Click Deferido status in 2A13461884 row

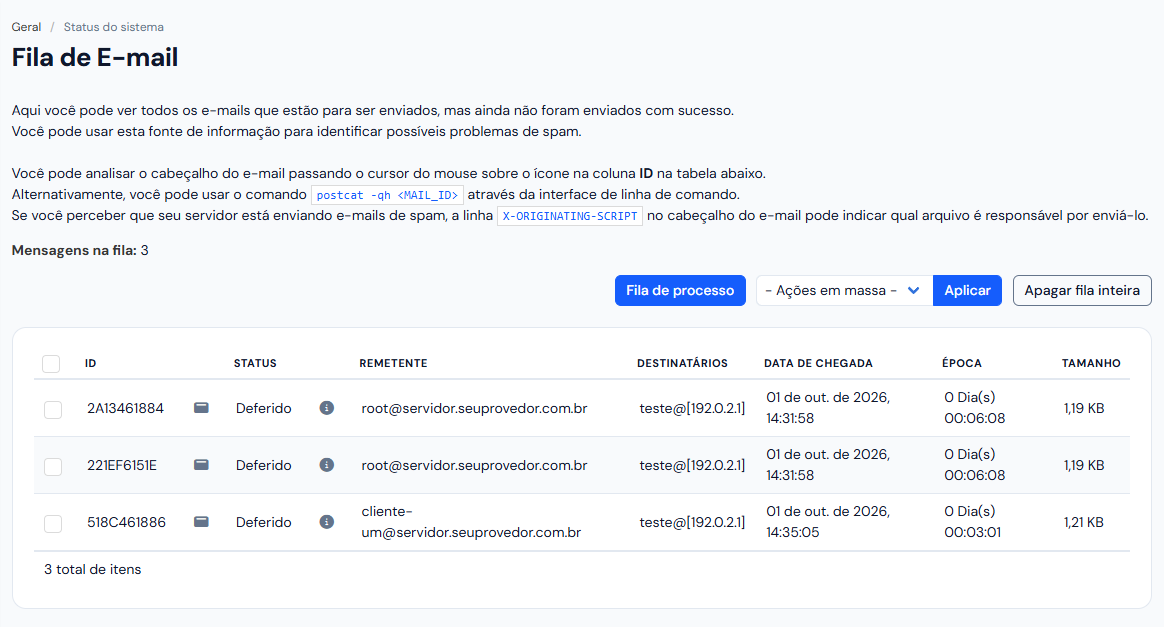coord(264,408)
